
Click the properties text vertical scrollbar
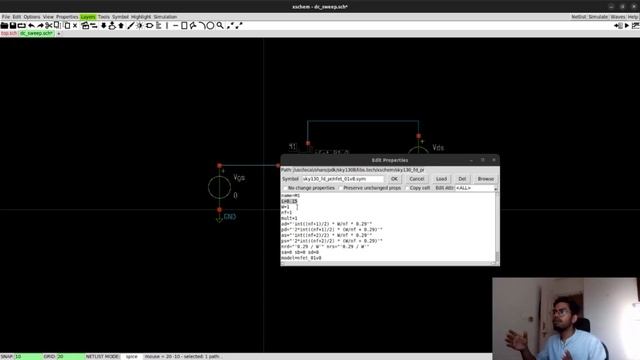pyautogui.click(x=497, y=227)
